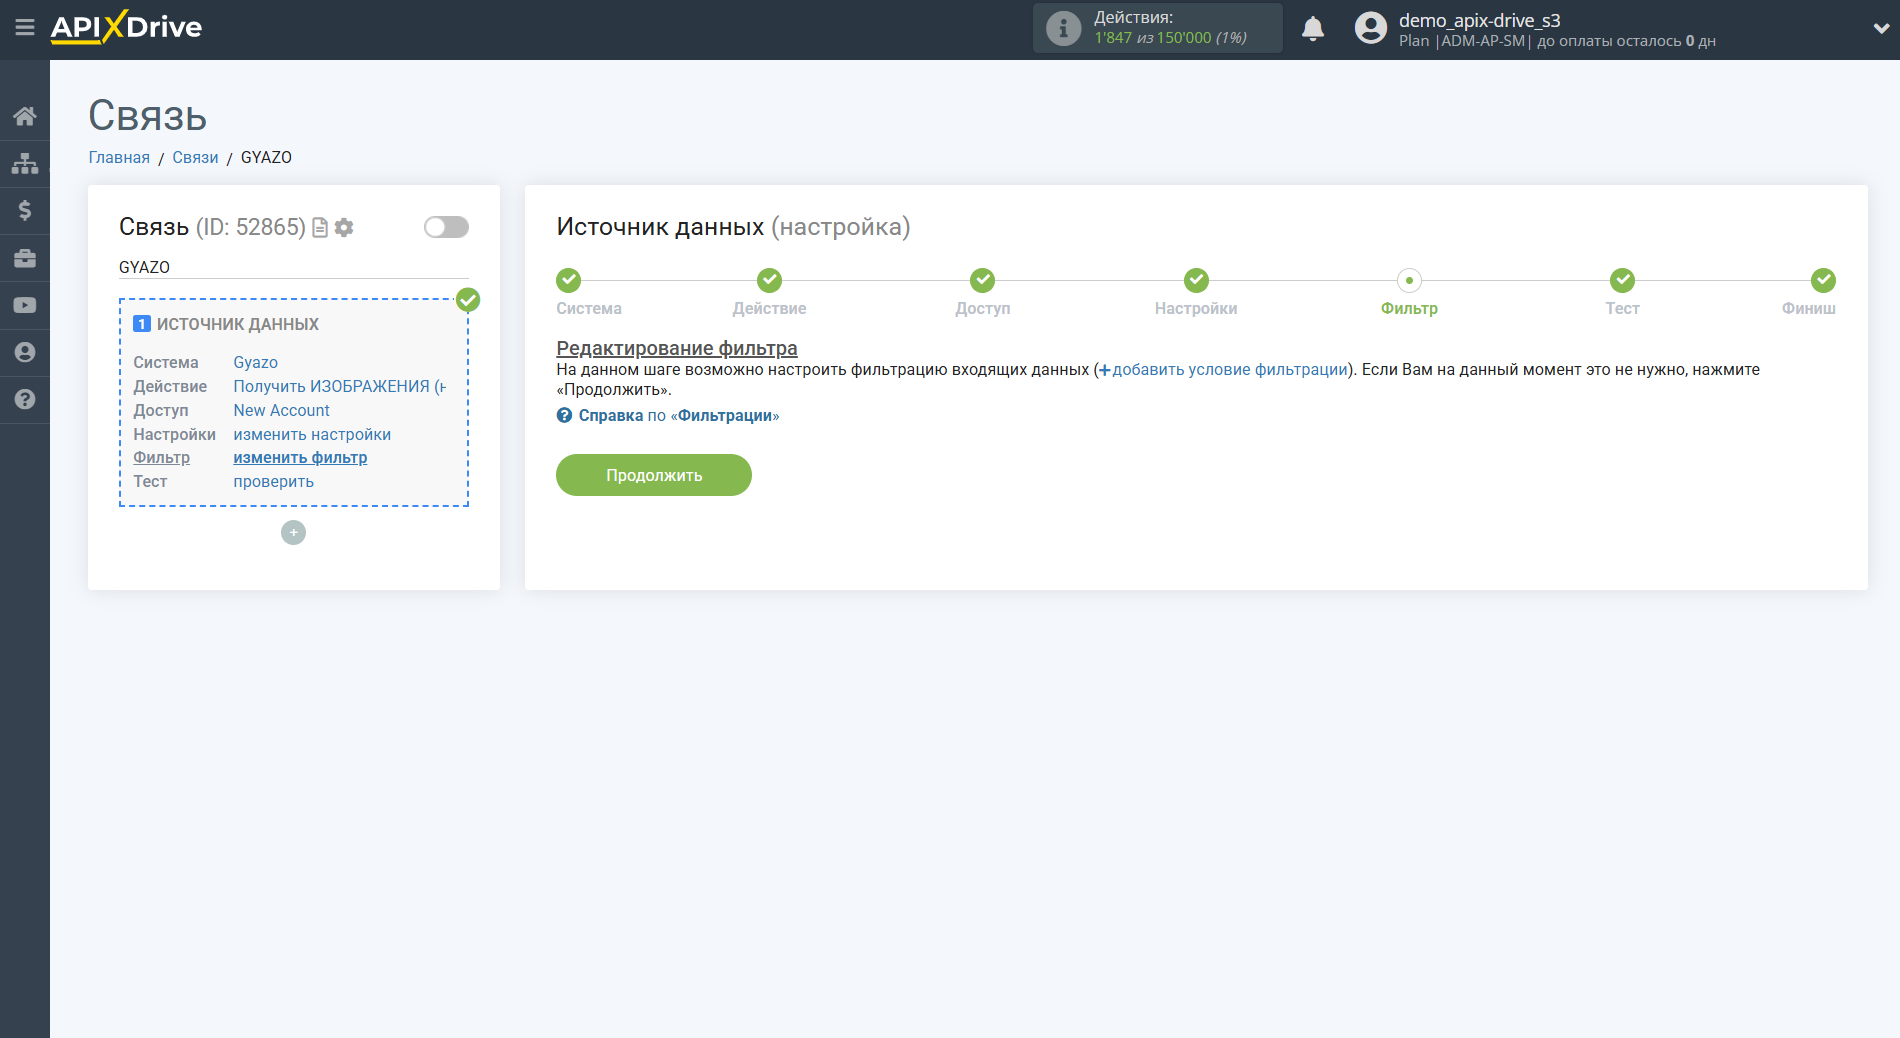Open video tutorials via the YouTube icon
The image size is (1900, 1038).
[25, 304]
